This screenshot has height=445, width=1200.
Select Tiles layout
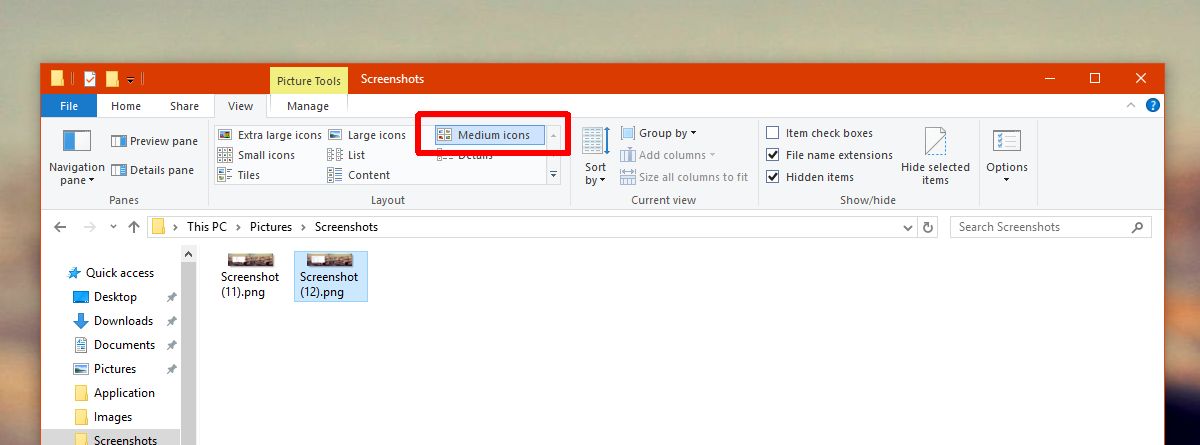[239, 175]
